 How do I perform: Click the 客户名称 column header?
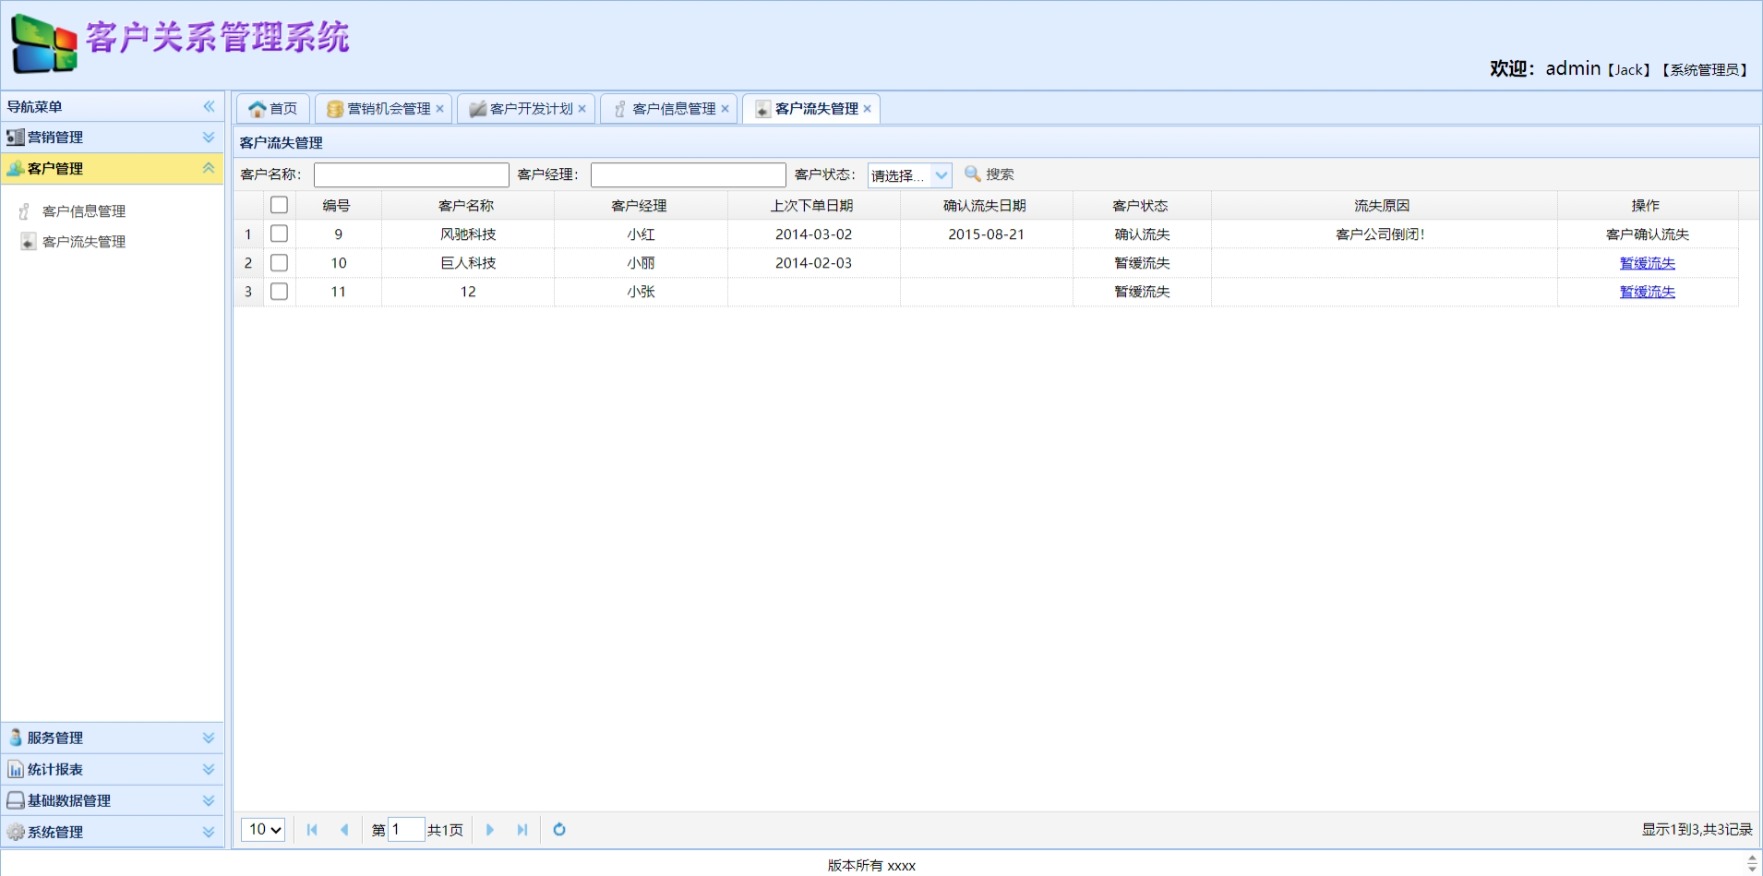coord(467,205)
